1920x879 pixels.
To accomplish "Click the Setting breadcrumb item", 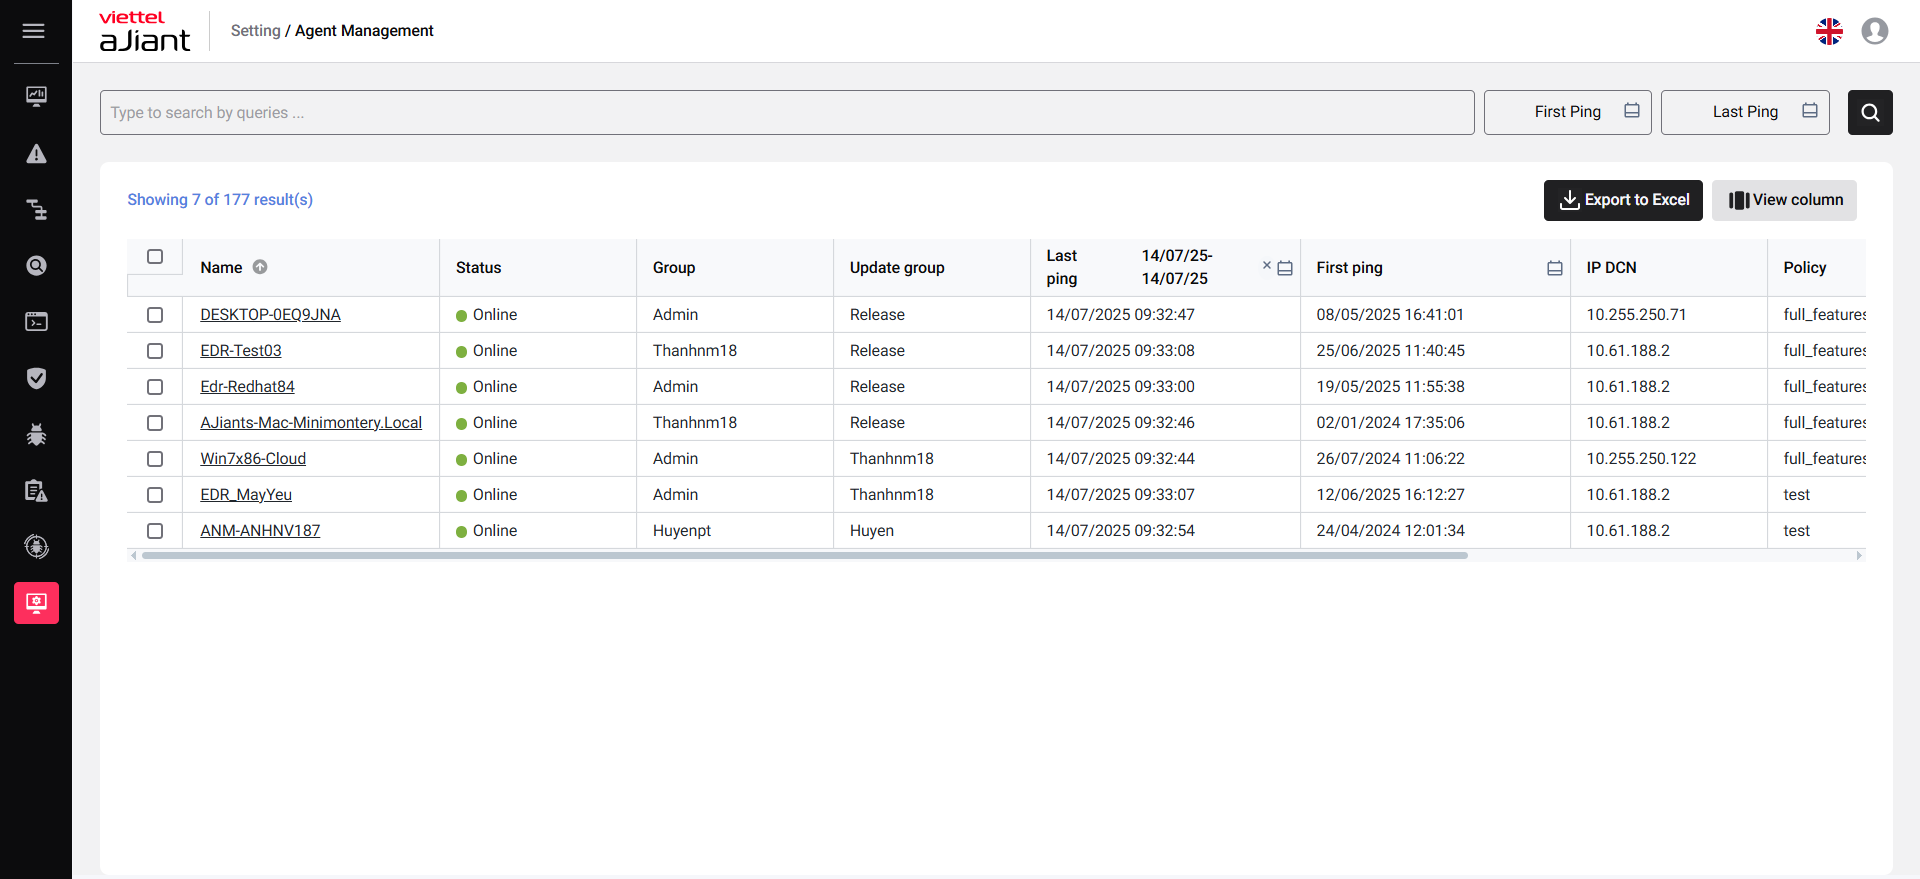I will pyautogui.click(x=255, y=31).
